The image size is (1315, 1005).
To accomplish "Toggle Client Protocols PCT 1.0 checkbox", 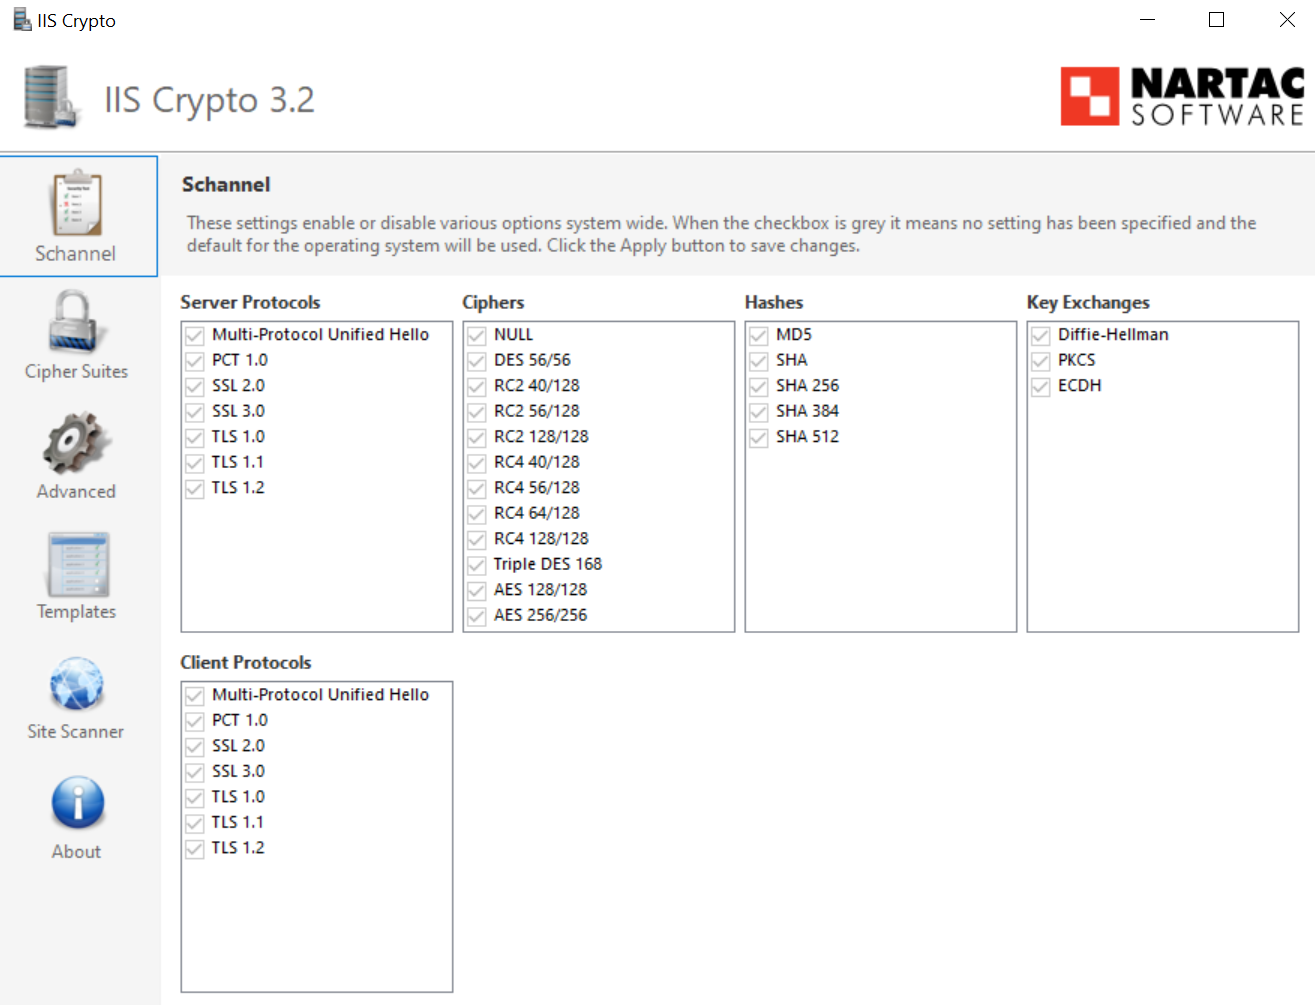I will coord(195,720).
